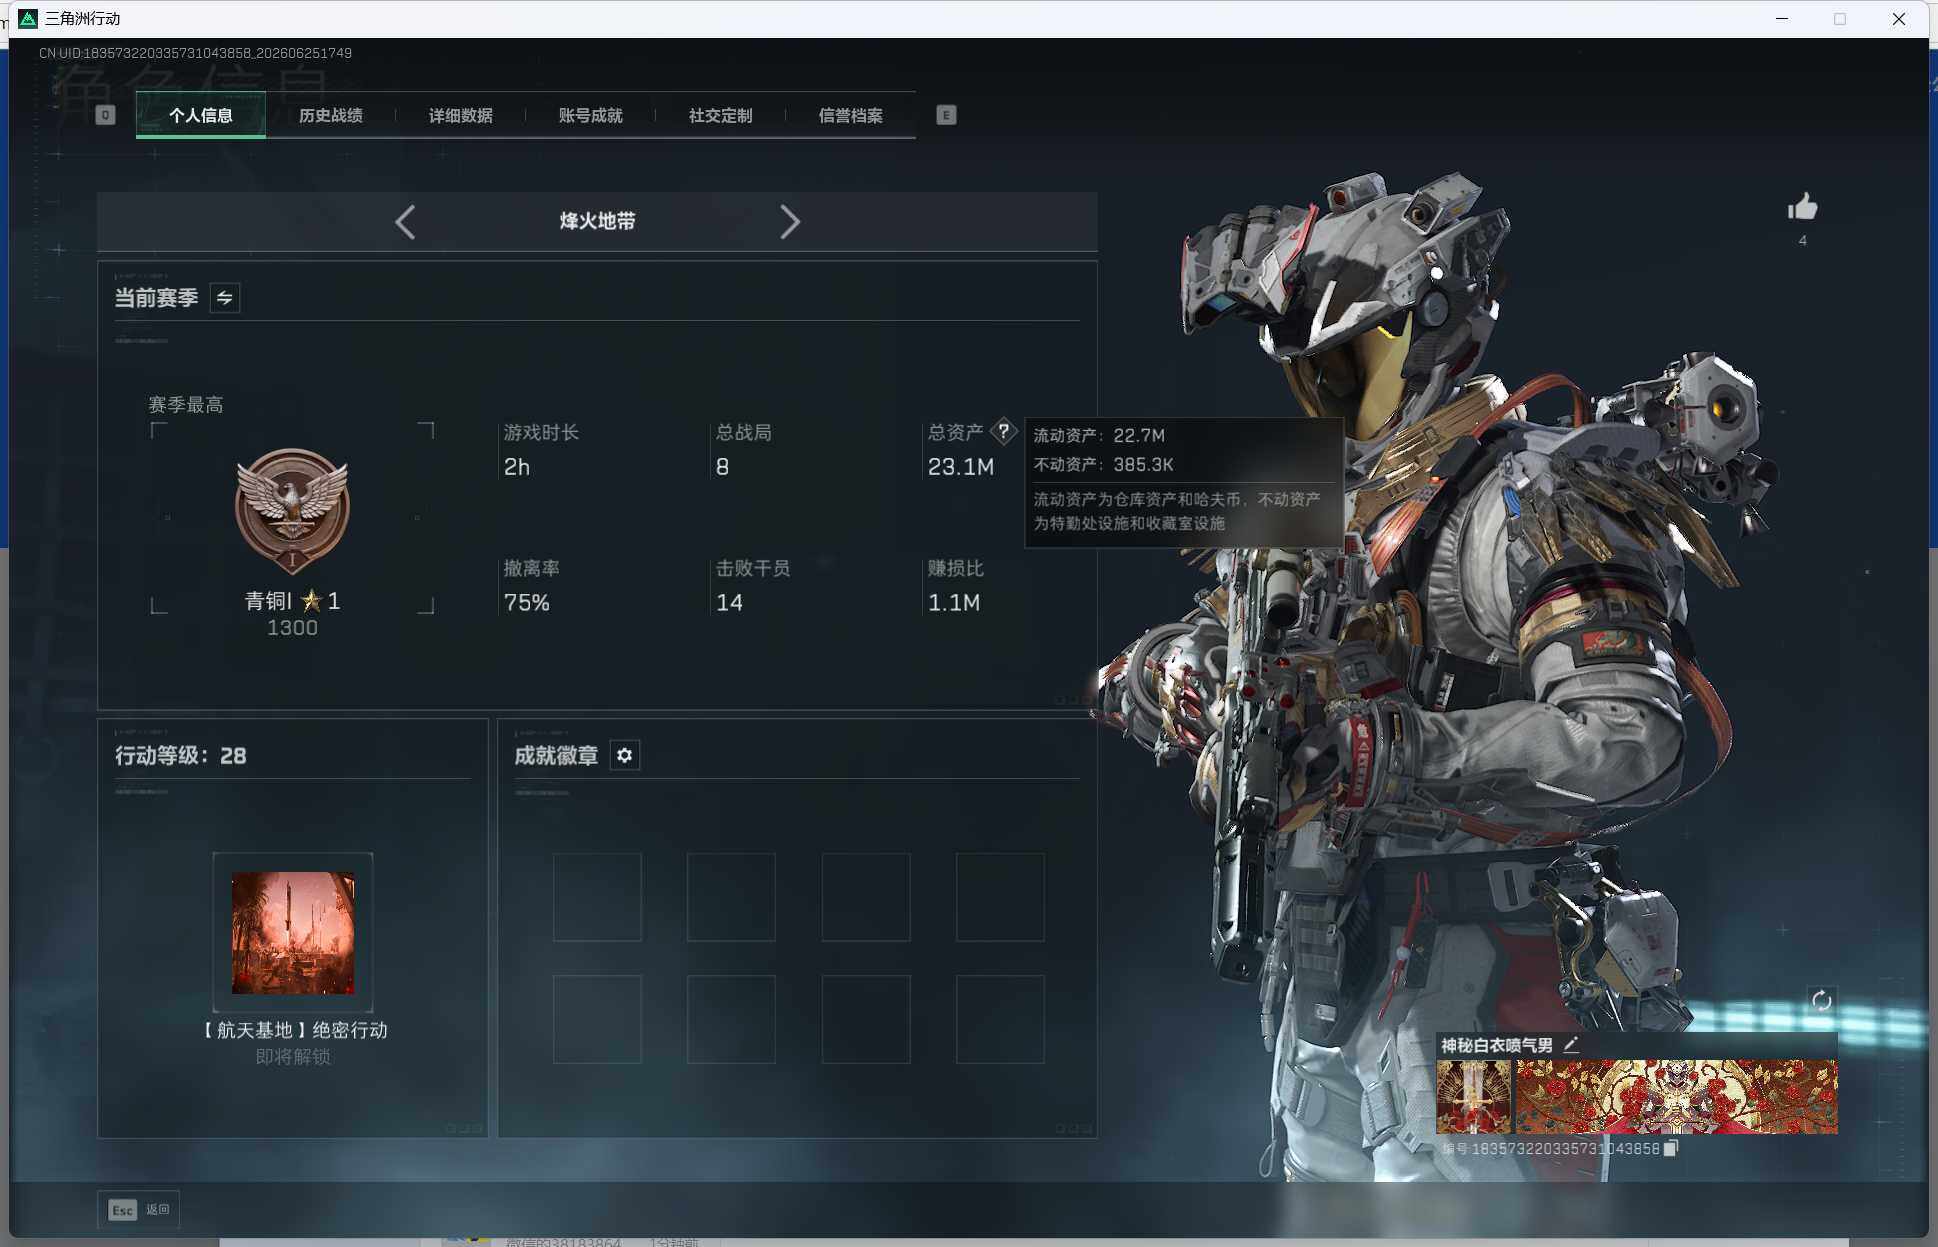The height and width of the screenshot is (1247, 1938).
Task: Click the E next-tab key icon
Action: coord(946,115)
